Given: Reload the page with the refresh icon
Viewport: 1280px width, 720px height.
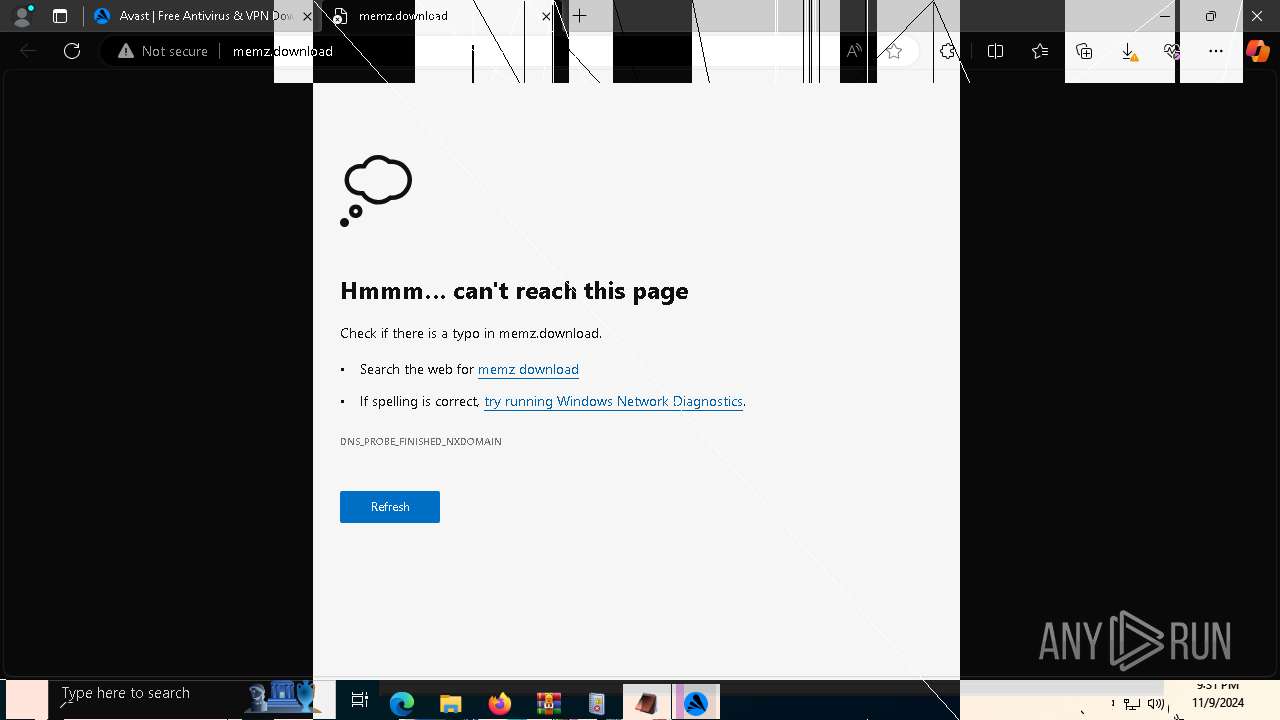Looking at the screenshot, I should [72, 51].
